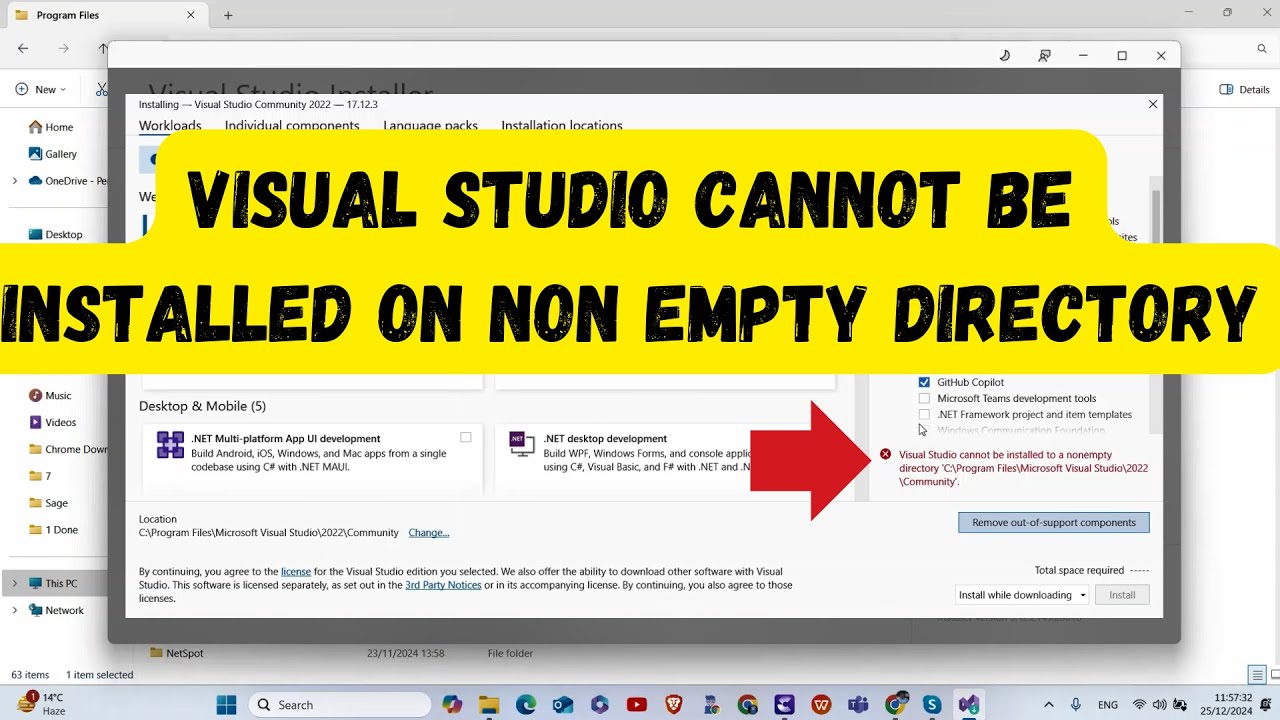Viewport: 1280px width, 720px height.
Task: Switch Explorer to details view icon
Action: pyautogui.click(x=1258, y=675)
